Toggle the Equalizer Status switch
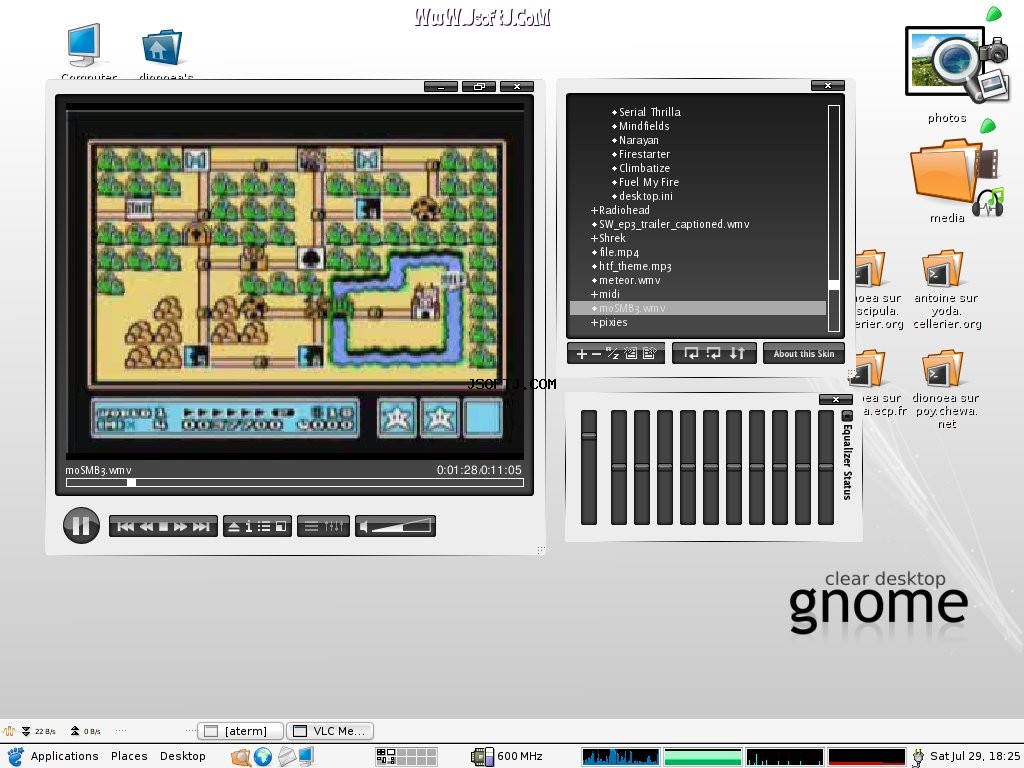Image resolution: width=1024 pixels, height=768 pixels. pyautogui.click(x=847, y=416)
